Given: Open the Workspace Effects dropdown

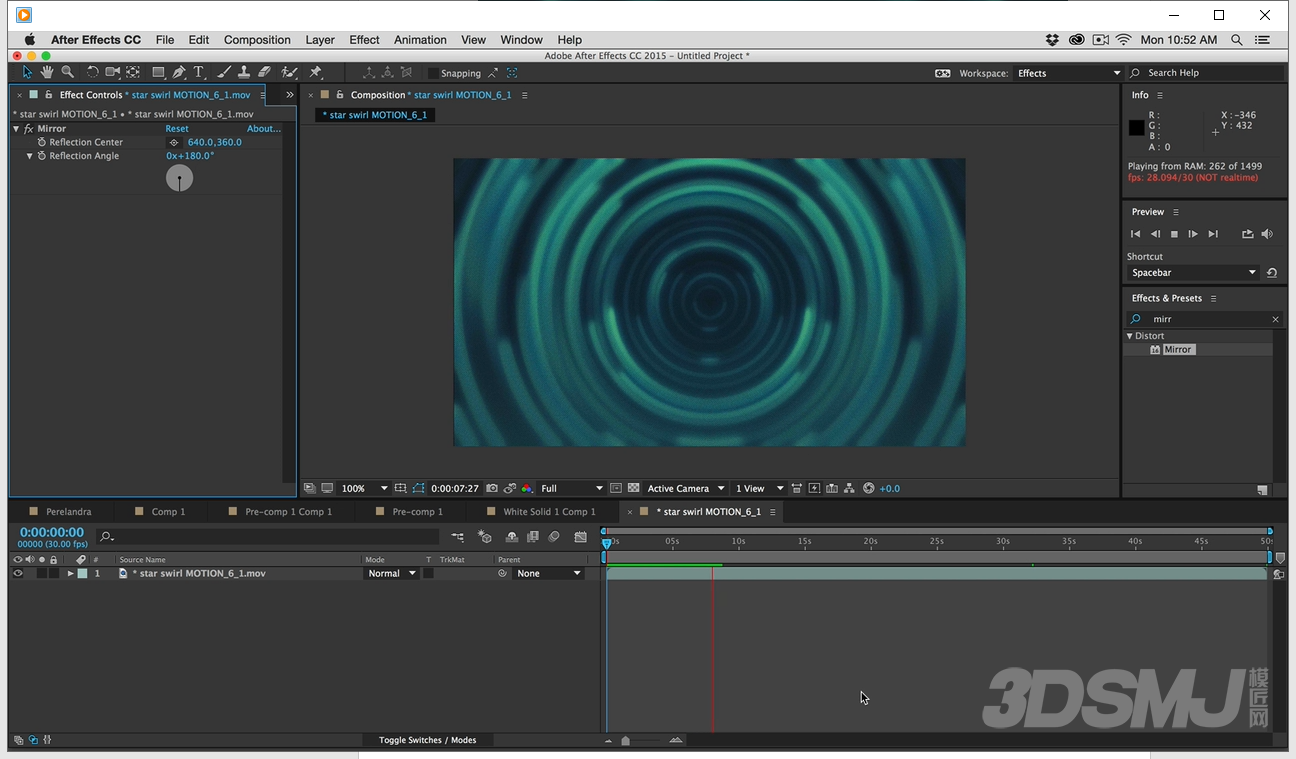Looking at the screenshot, I should (1068, 73).
